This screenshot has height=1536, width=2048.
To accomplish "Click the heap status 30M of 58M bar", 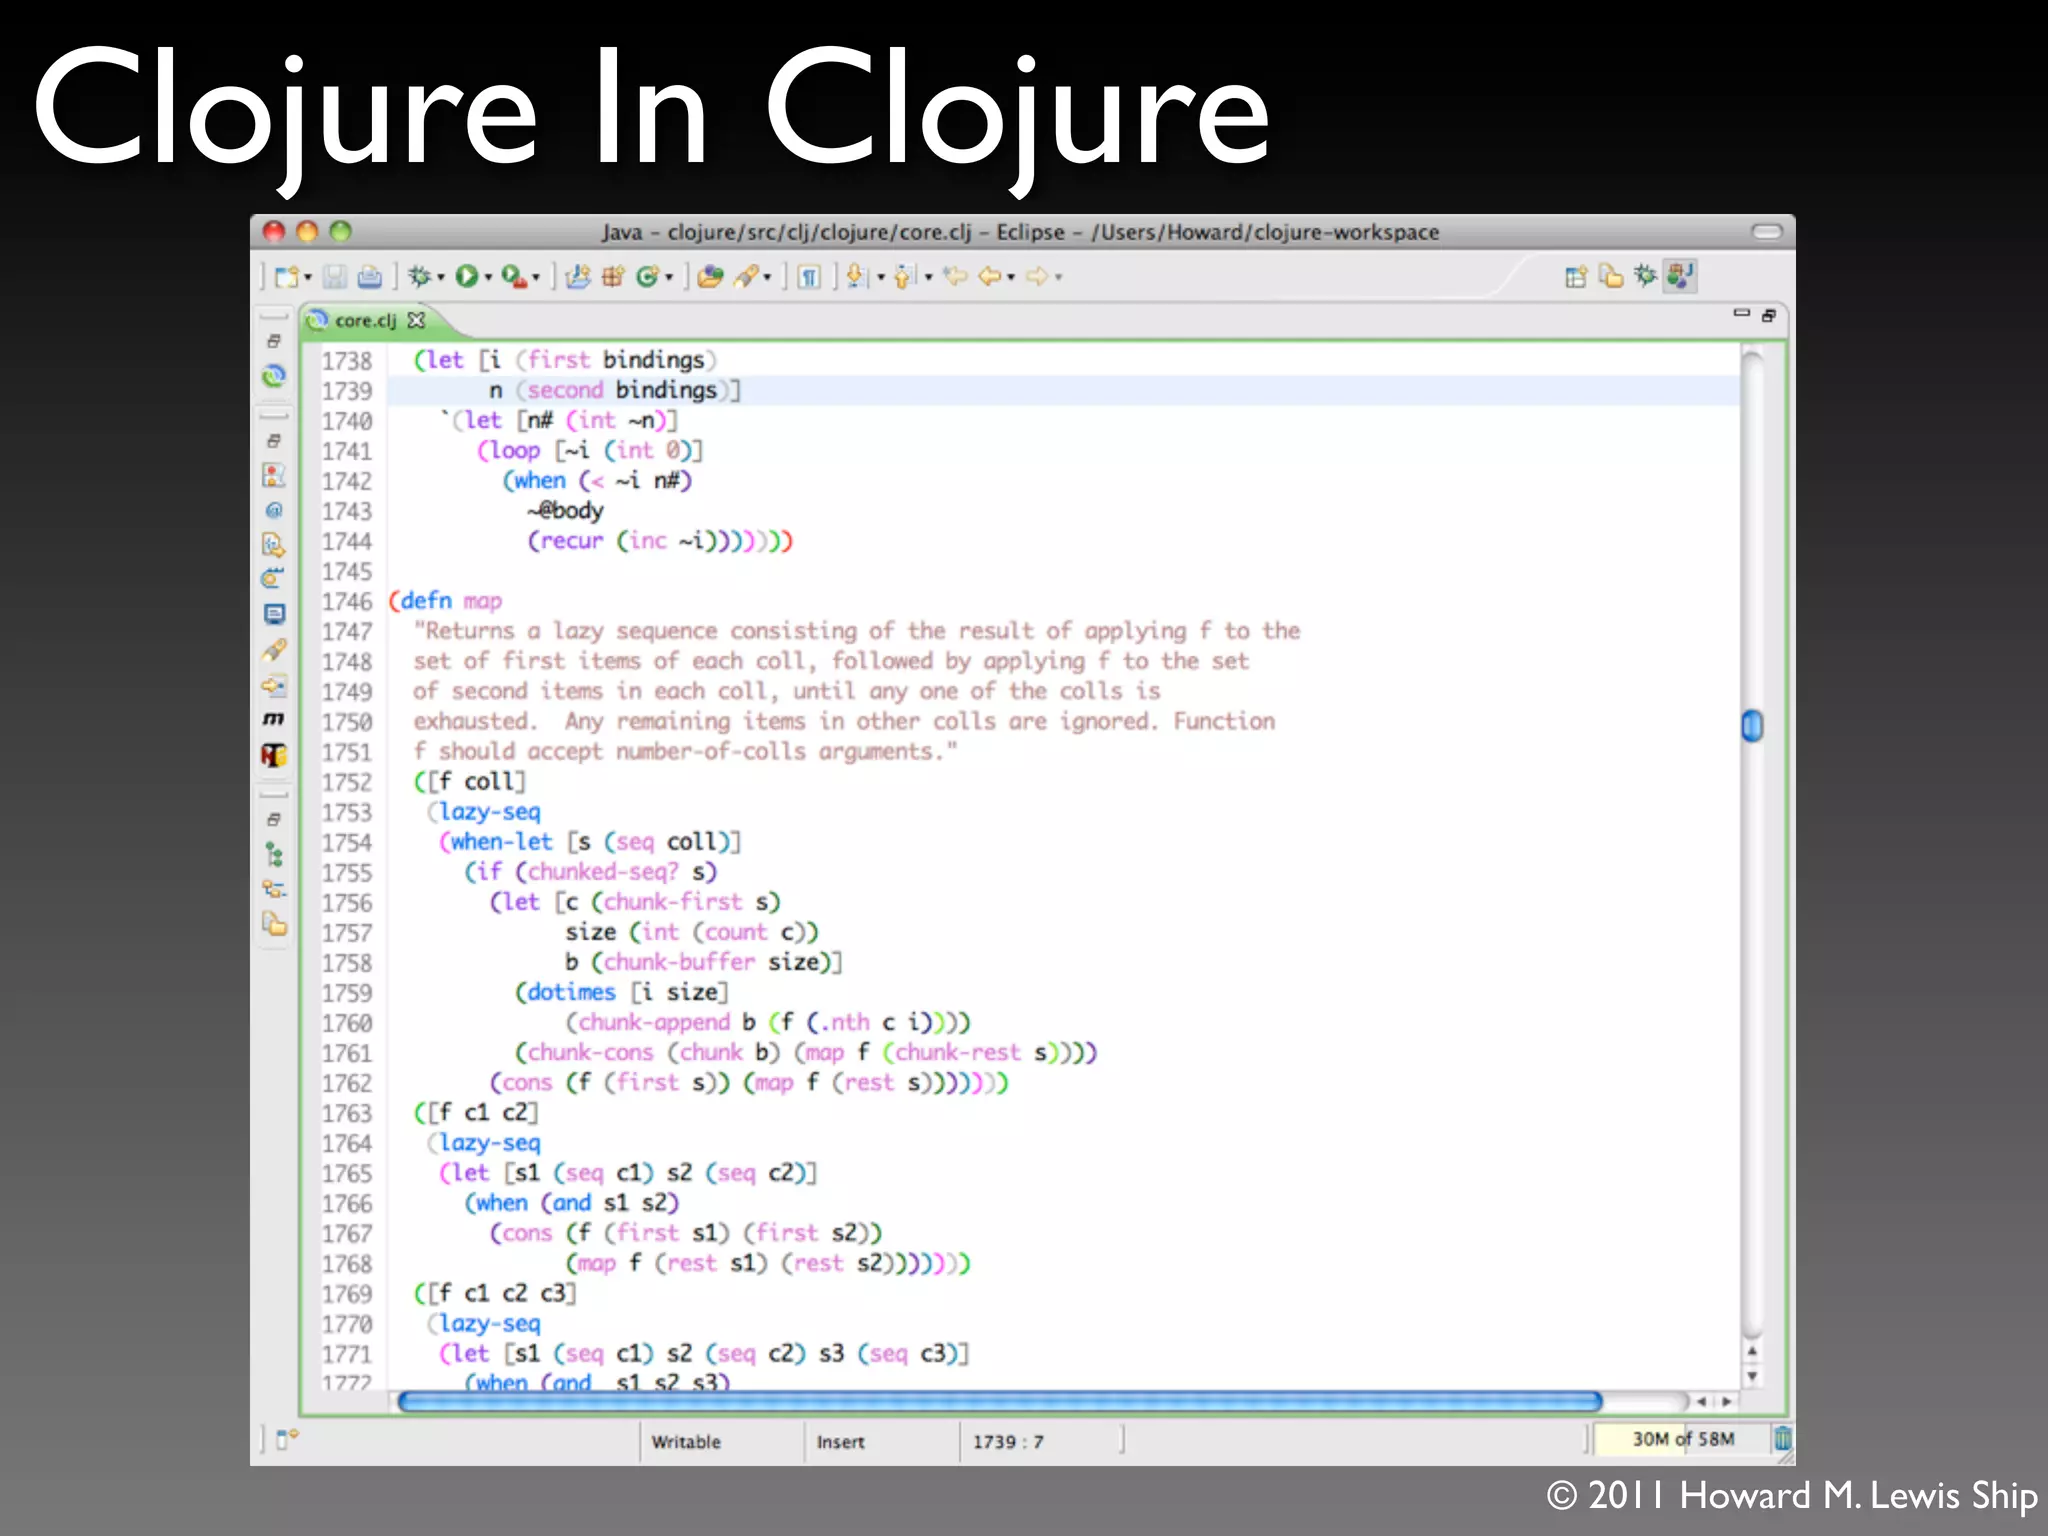I will pos(1682,1439).
